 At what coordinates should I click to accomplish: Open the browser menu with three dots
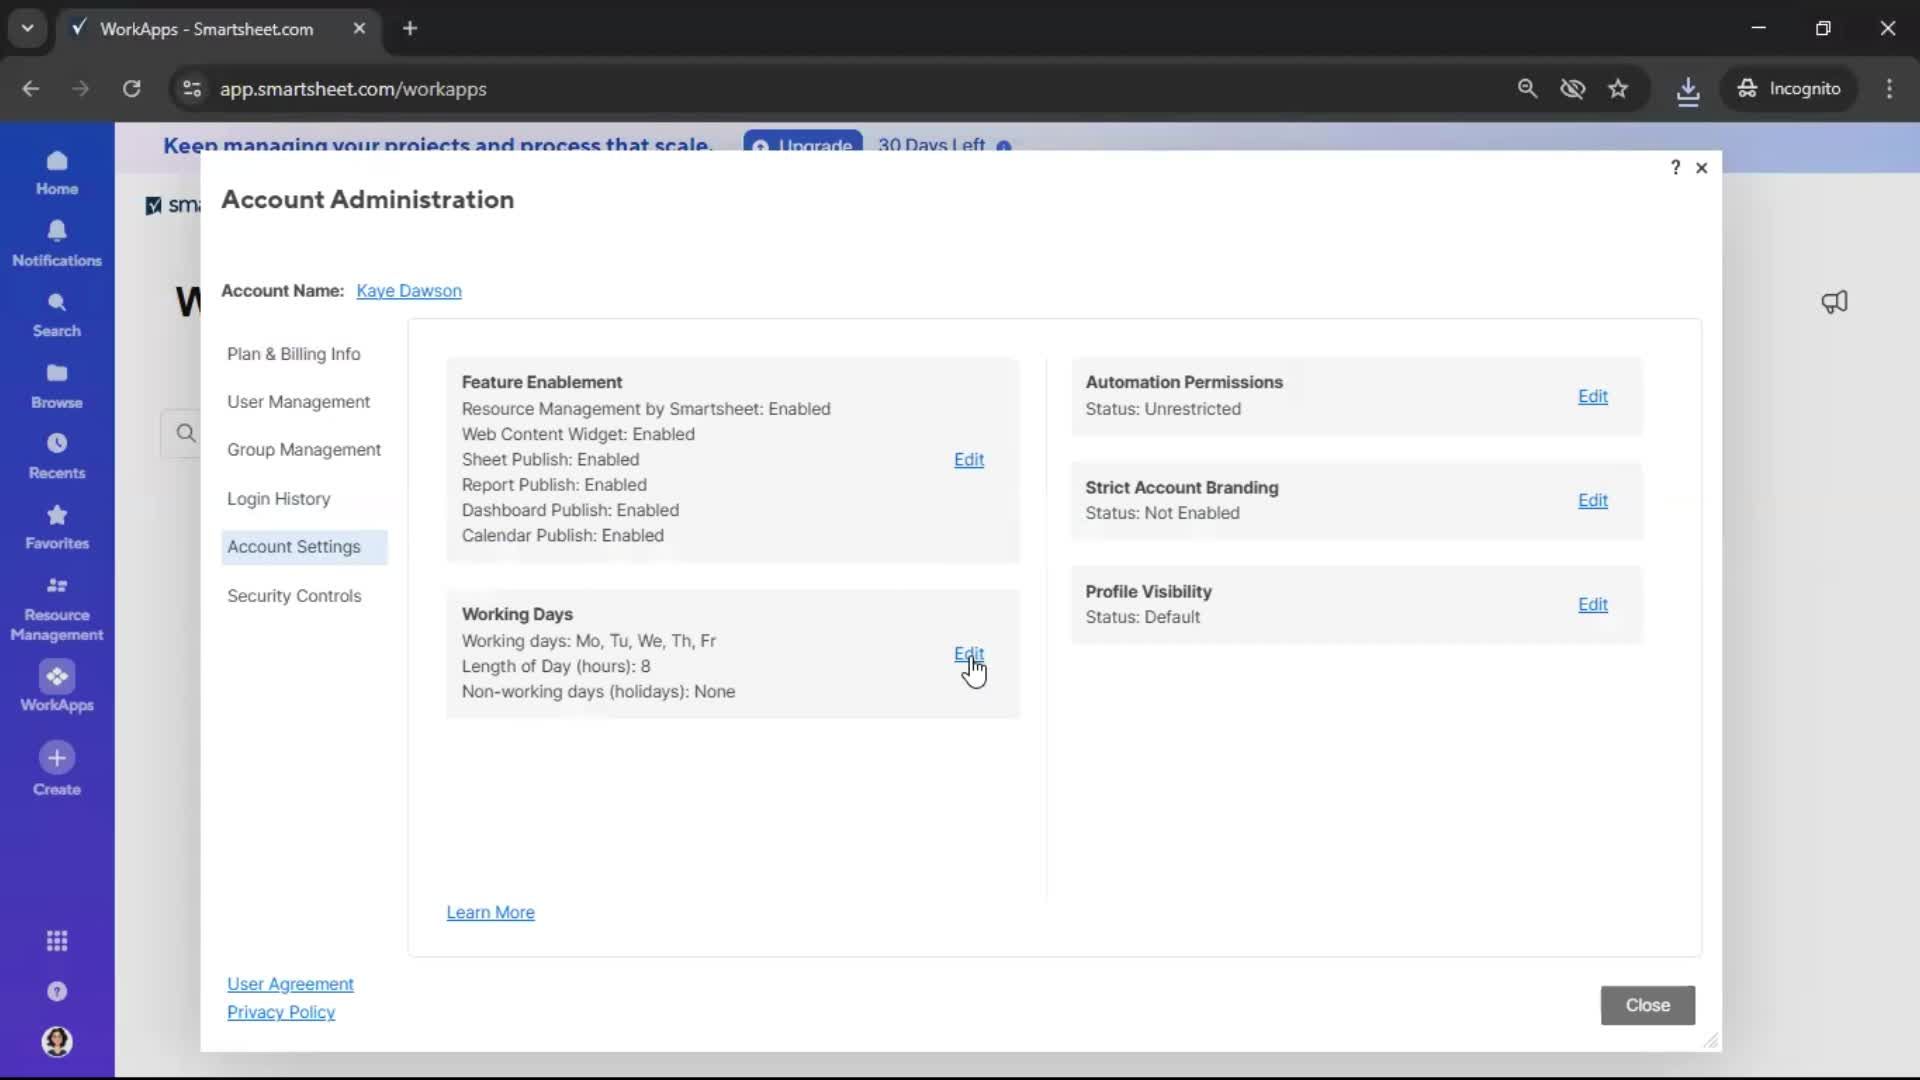1890,88
